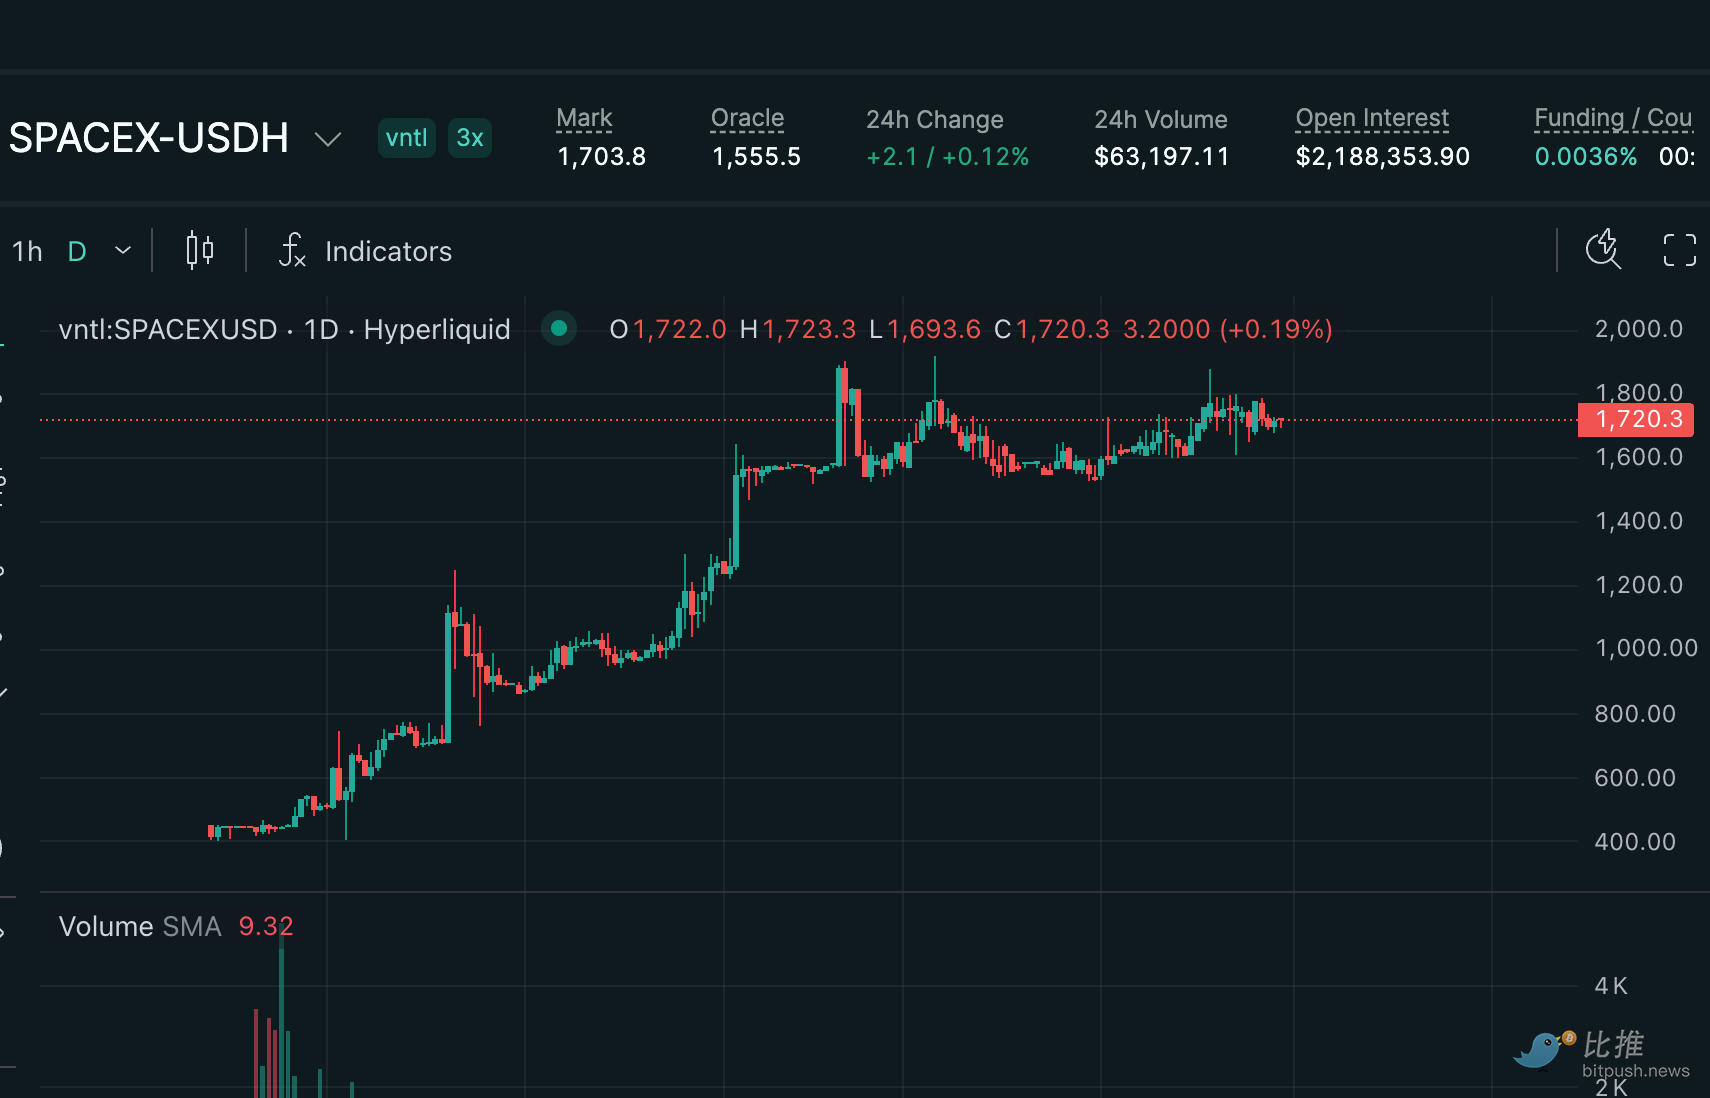Select the D daily timeframe
This screenshot has width=1710, height=1098.
77,251
